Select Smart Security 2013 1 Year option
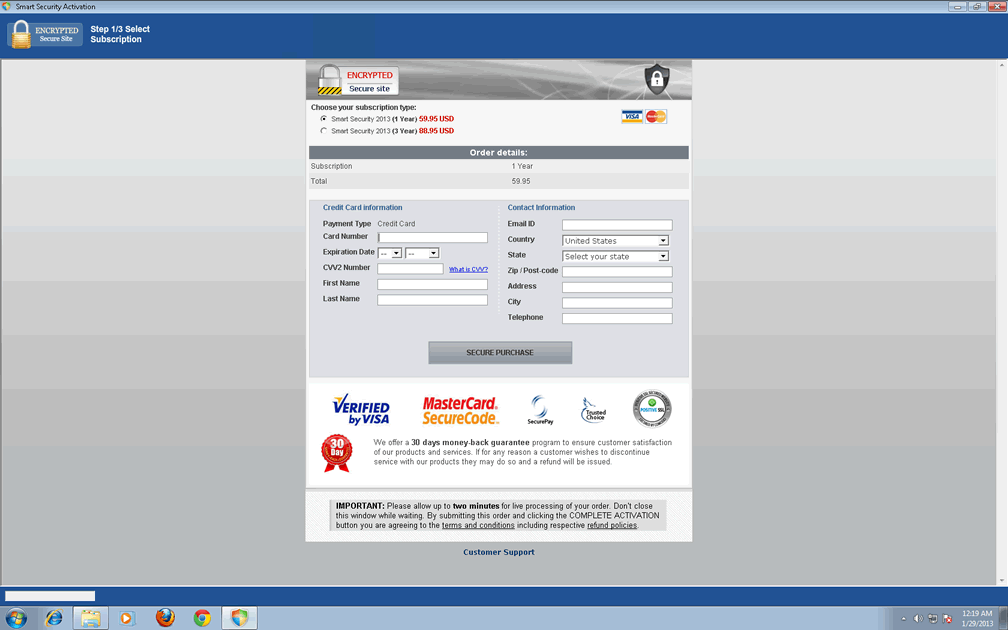1008x630 pixels. [324, 119]
